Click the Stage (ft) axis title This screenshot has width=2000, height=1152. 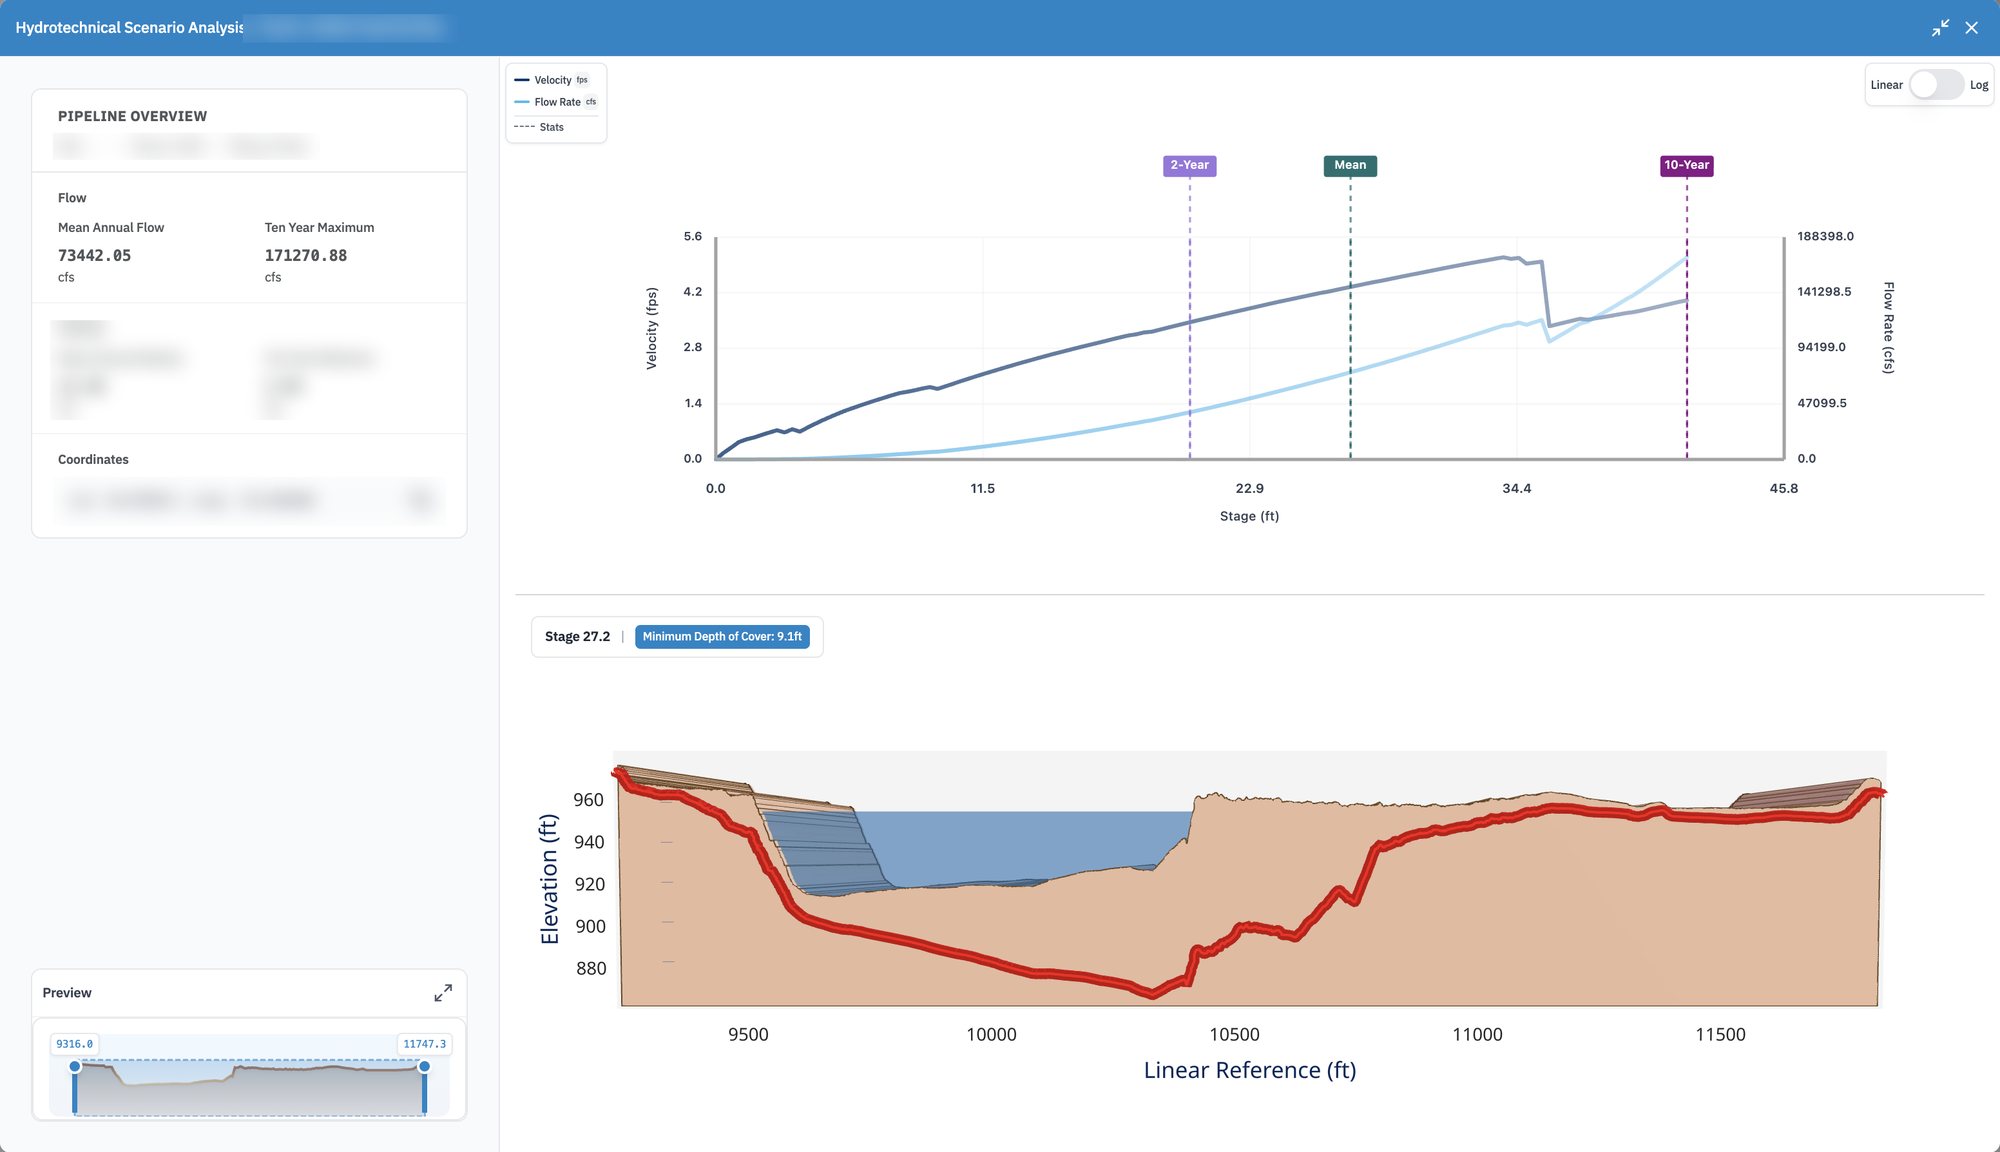(x=1249, y=516)
